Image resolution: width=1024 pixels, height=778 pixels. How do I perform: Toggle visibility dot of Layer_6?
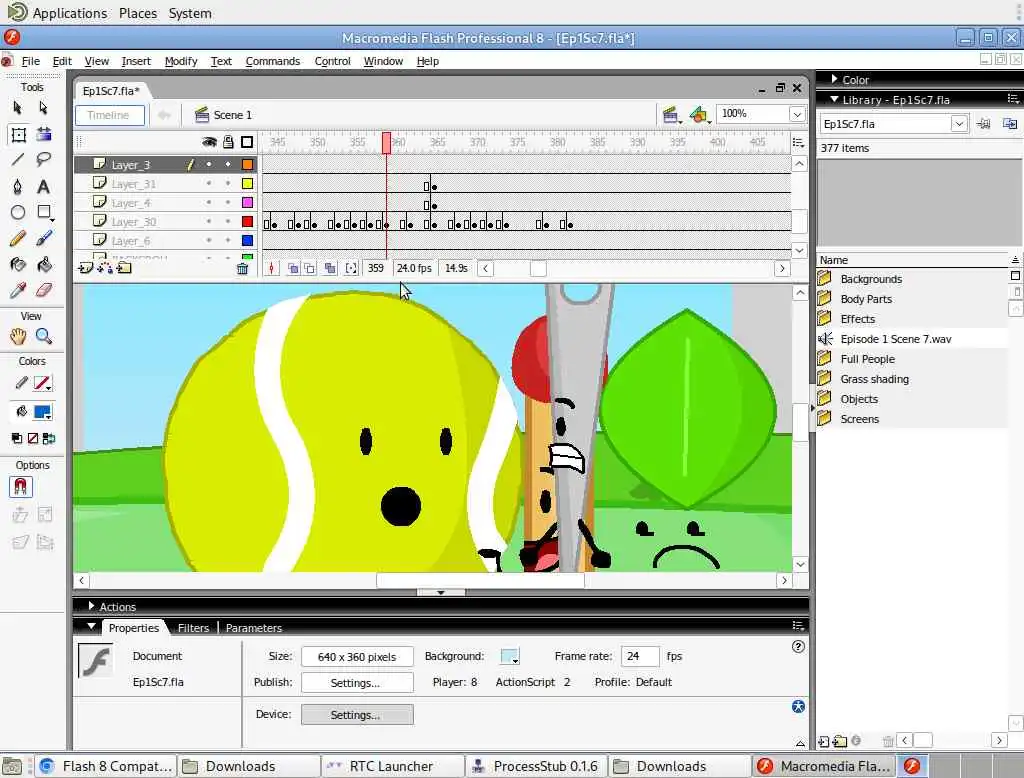209,240
